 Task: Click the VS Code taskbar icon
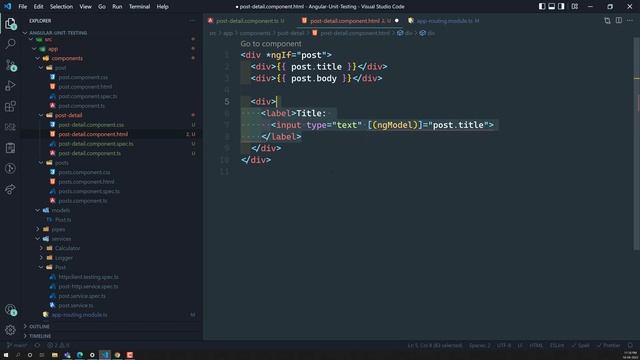pos(105,355)
